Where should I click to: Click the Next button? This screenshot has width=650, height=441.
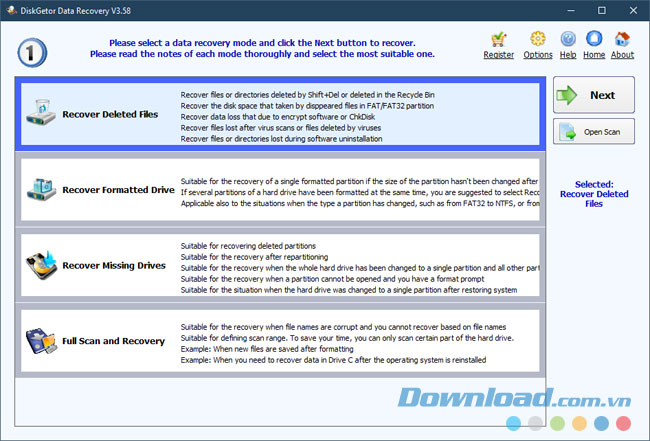coord(594,95)
